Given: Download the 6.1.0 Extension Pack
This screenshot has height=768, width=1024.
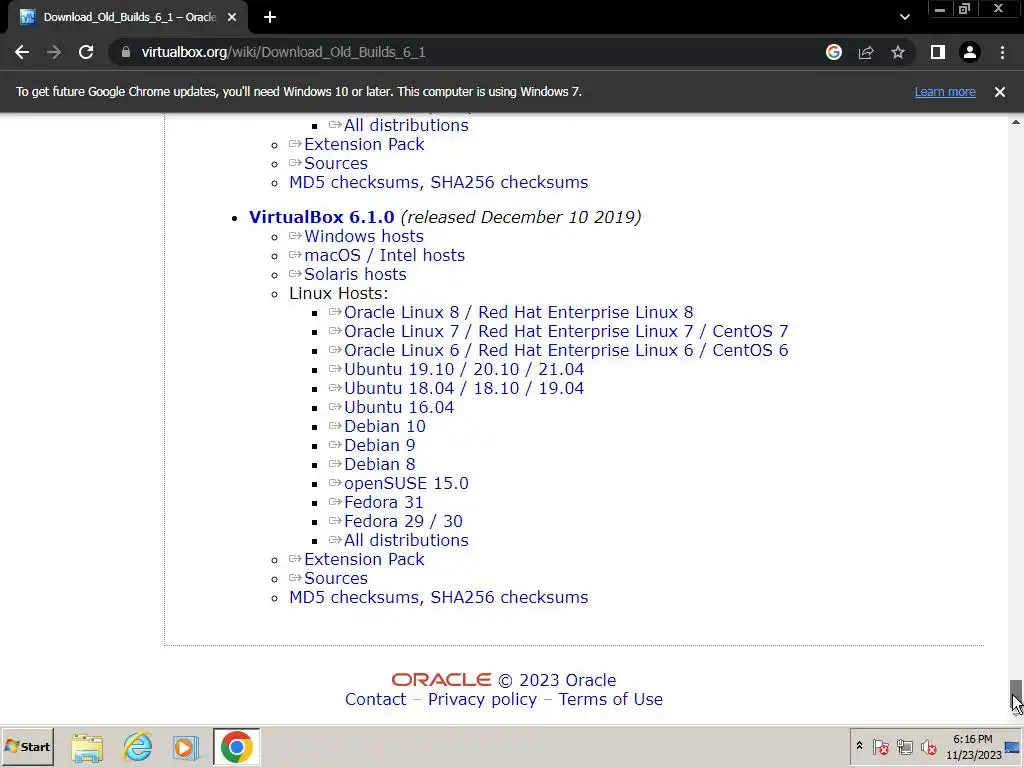Looking at the screenshot, I should [364, 559].
